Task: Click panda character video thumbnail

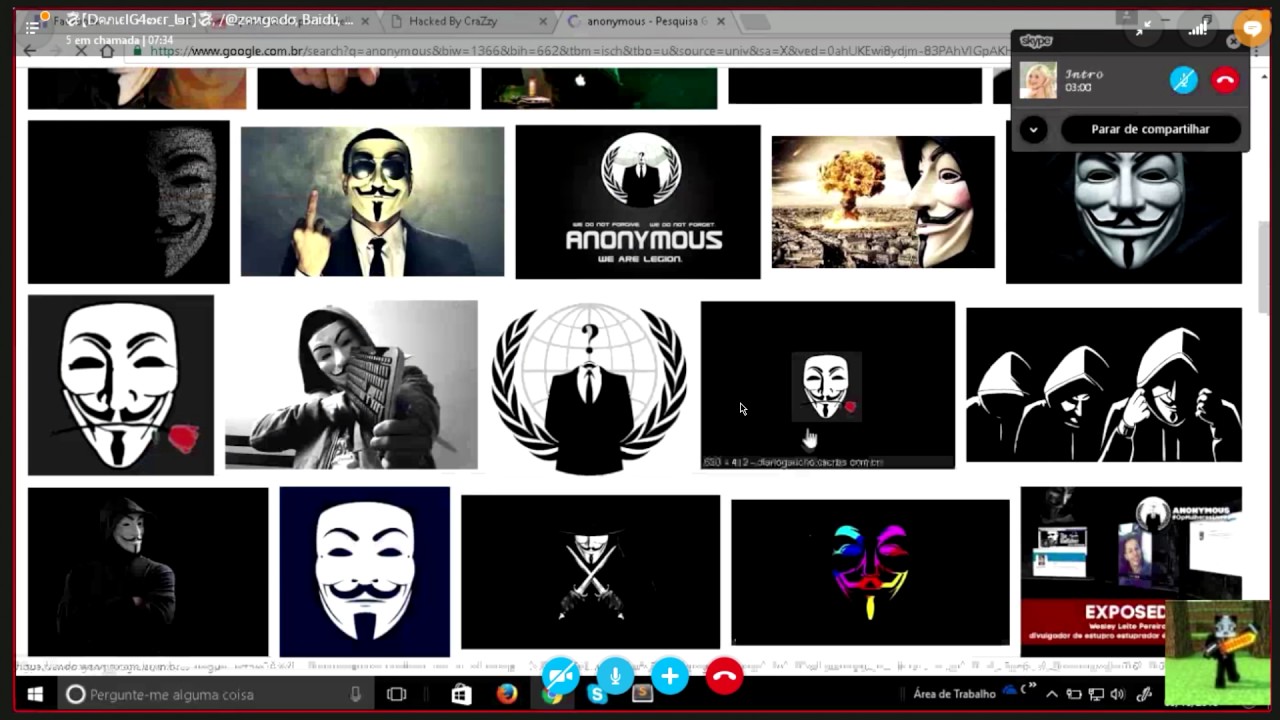Action: tap(1218, 653)
